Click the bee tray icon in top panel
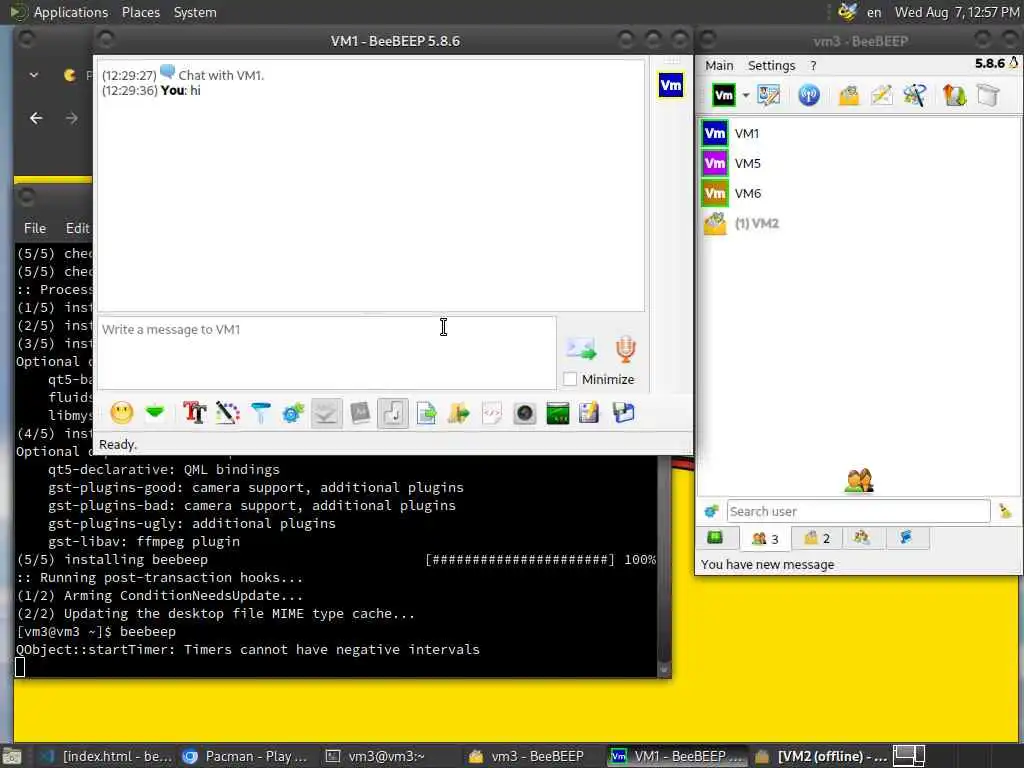Screen dimensions: 1024x768 coord(847,12)
